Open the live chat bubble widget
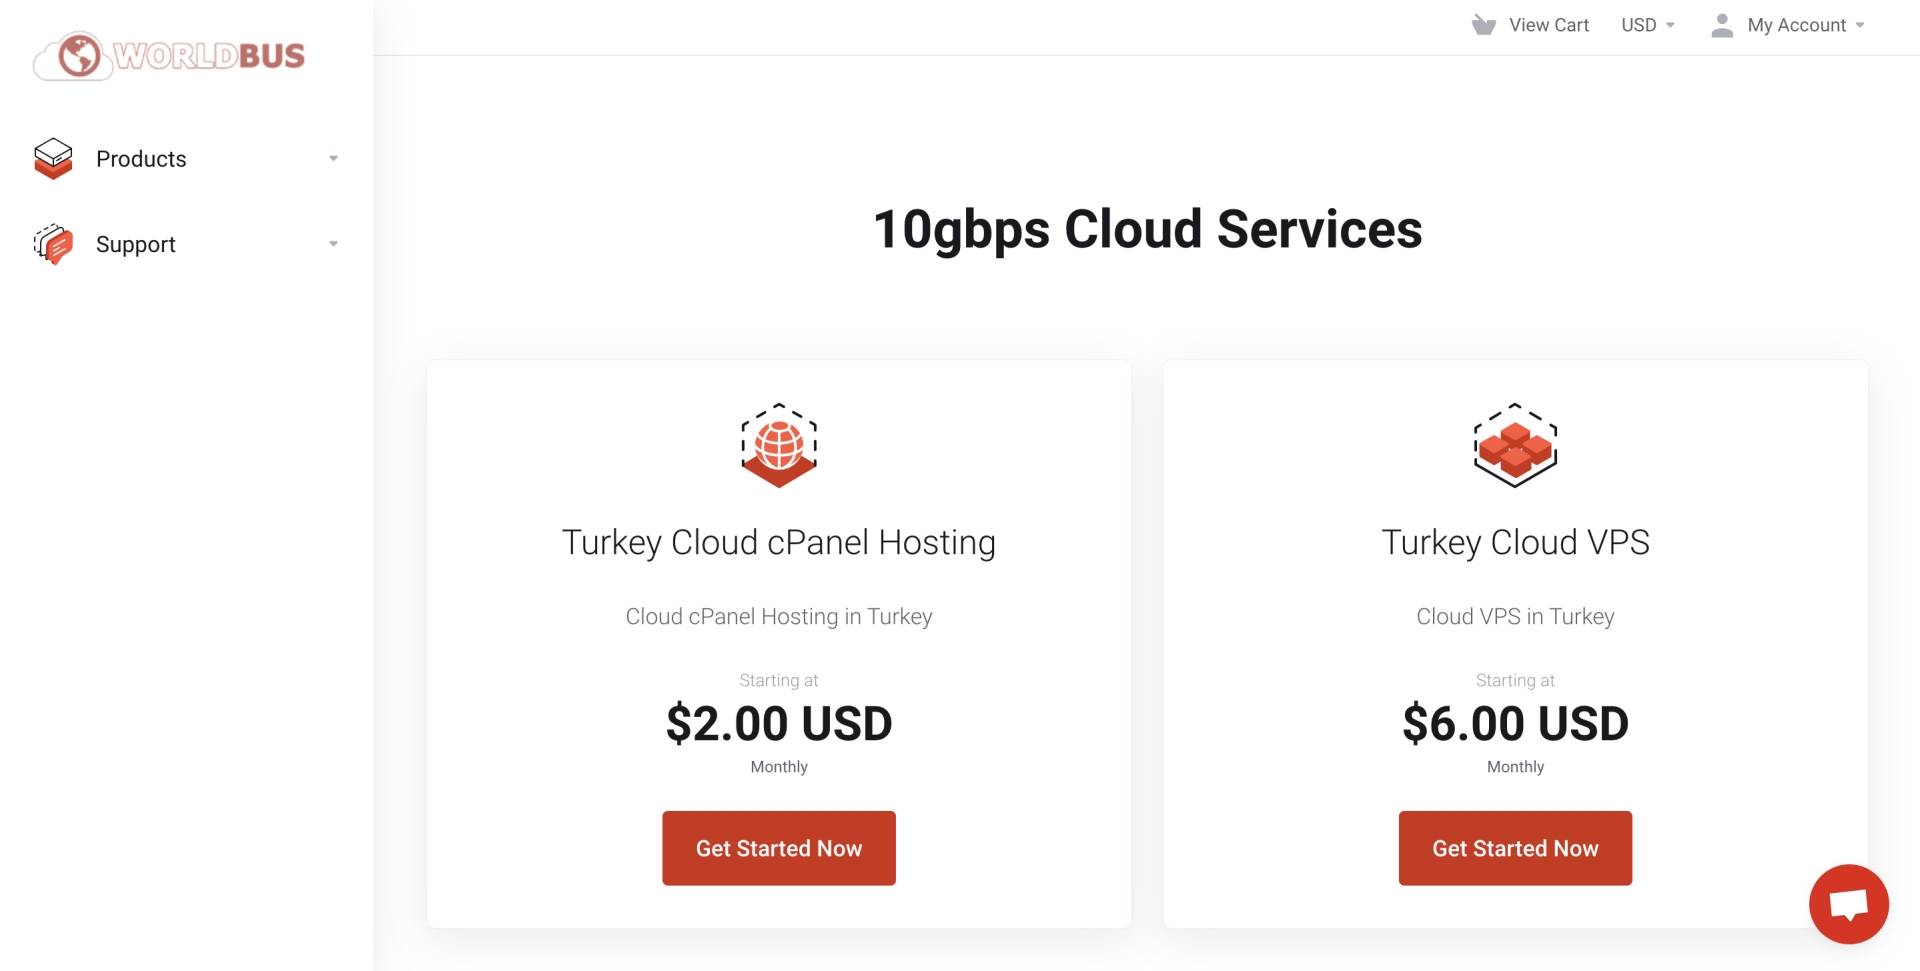The image size is (1920, 971). tap(1848, 904)
